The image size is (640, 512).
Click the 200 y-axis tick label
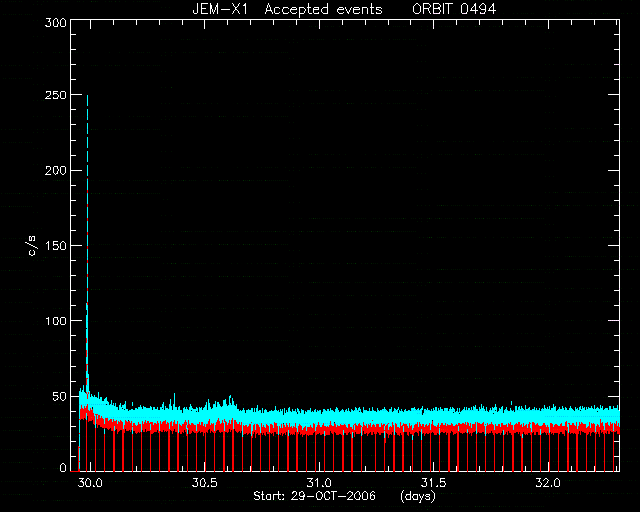55,170
